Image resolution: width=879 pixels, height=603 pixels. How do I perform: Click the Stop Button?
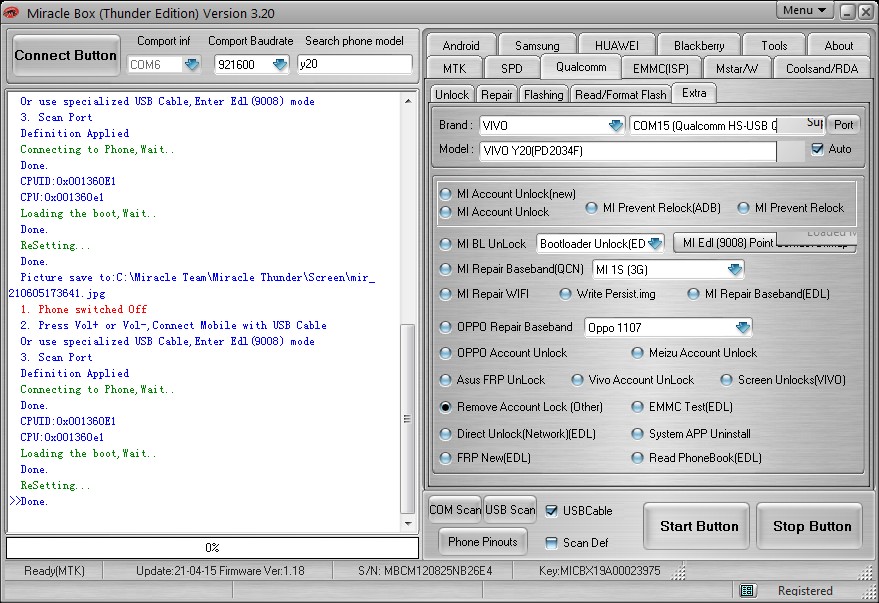click(x=811, y=526)
